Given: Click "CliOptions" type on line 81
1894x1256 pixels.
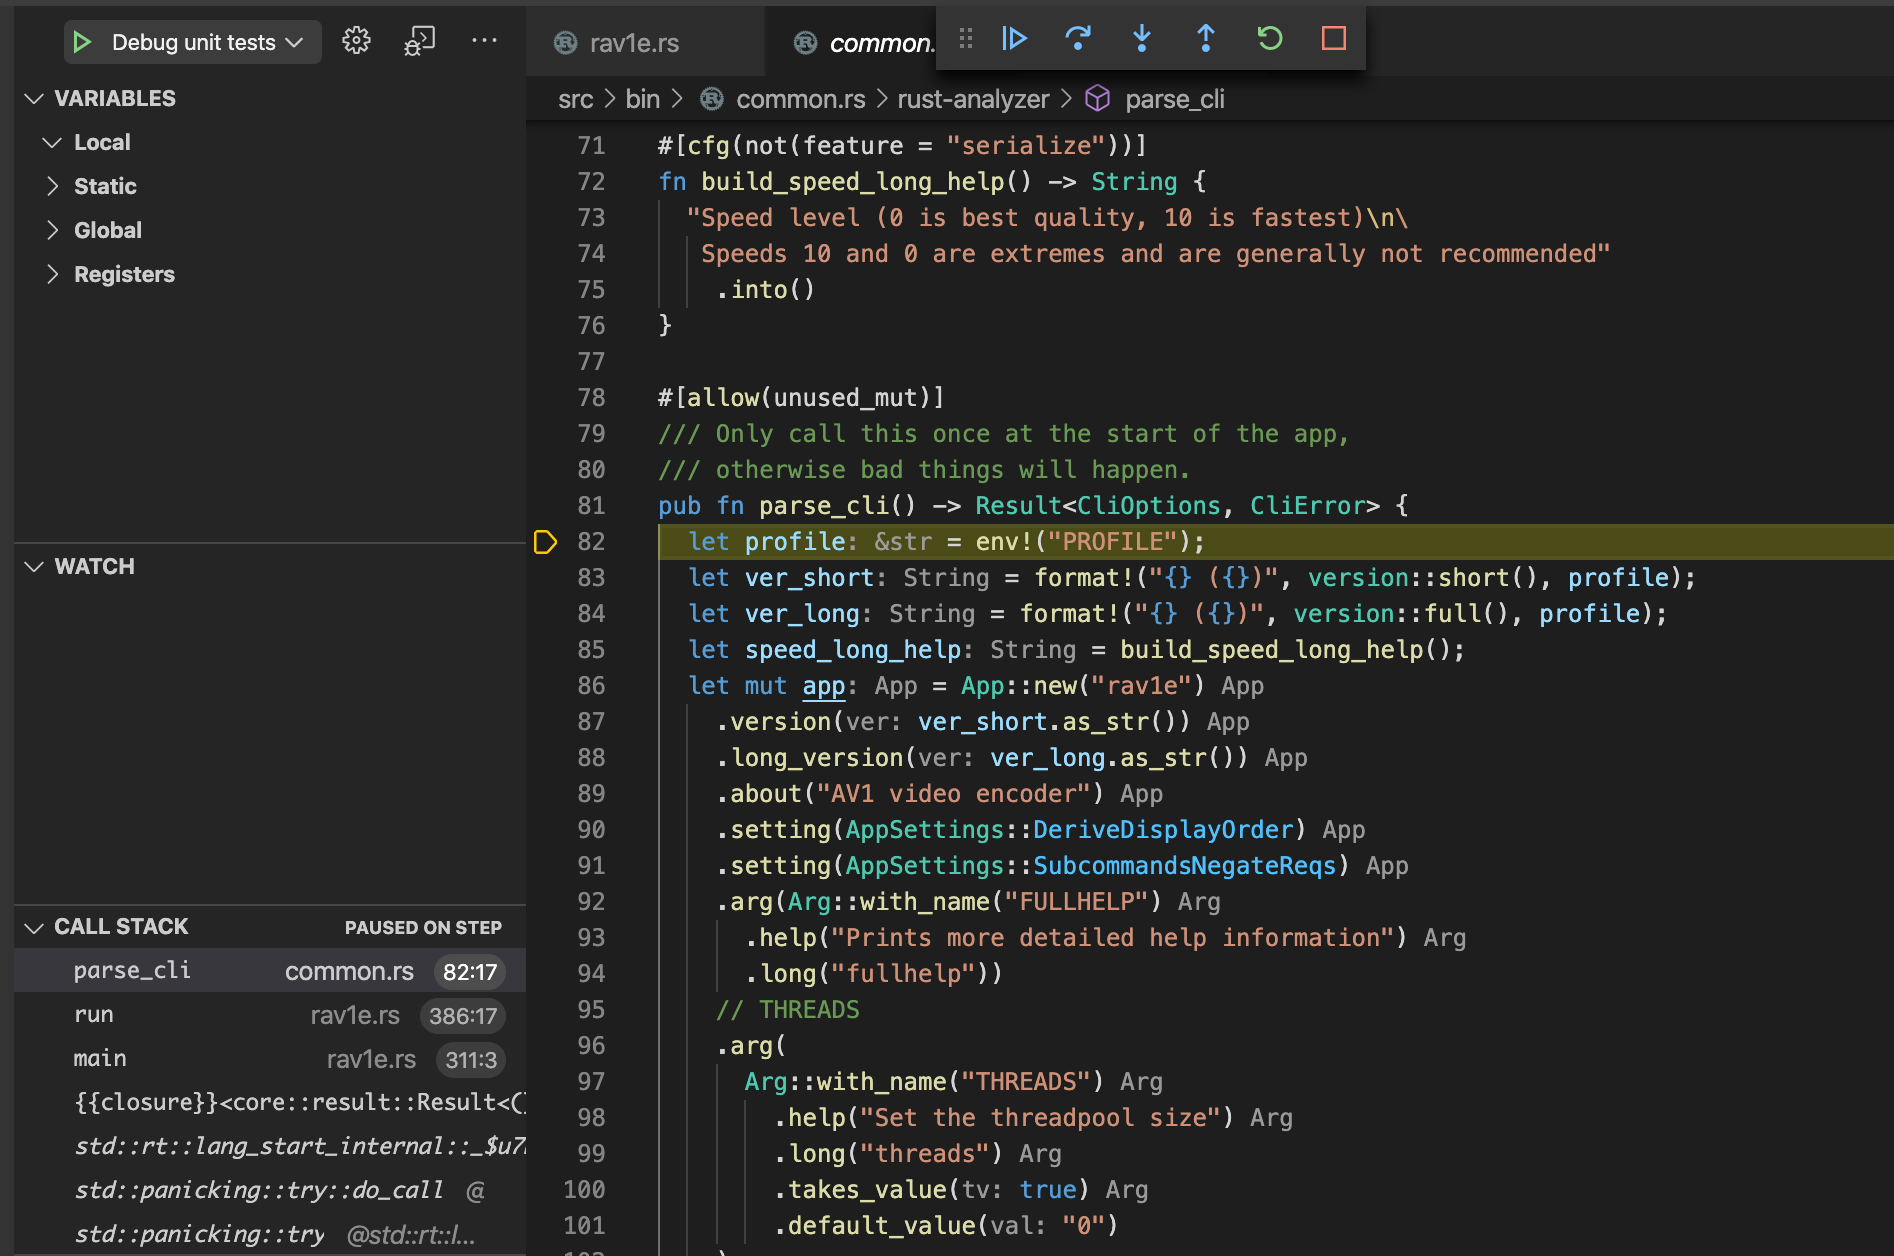Looking at the screenshot, I should (x=1148, y=506).
